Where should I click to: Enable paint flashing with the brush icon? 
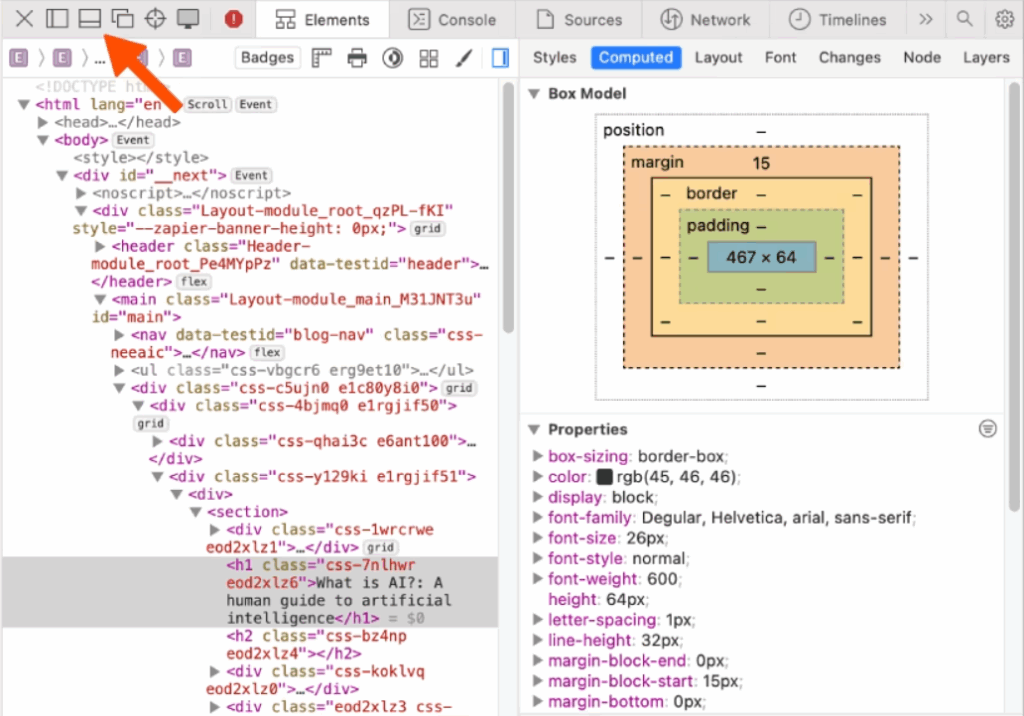pyautogui.click(x=464, y=58)
